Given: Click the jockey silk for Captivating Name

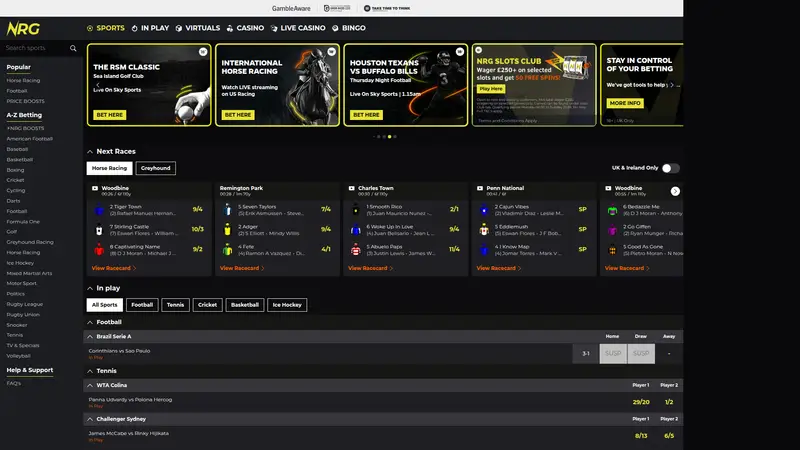Looking at the screenshot, I should (99, 249).
